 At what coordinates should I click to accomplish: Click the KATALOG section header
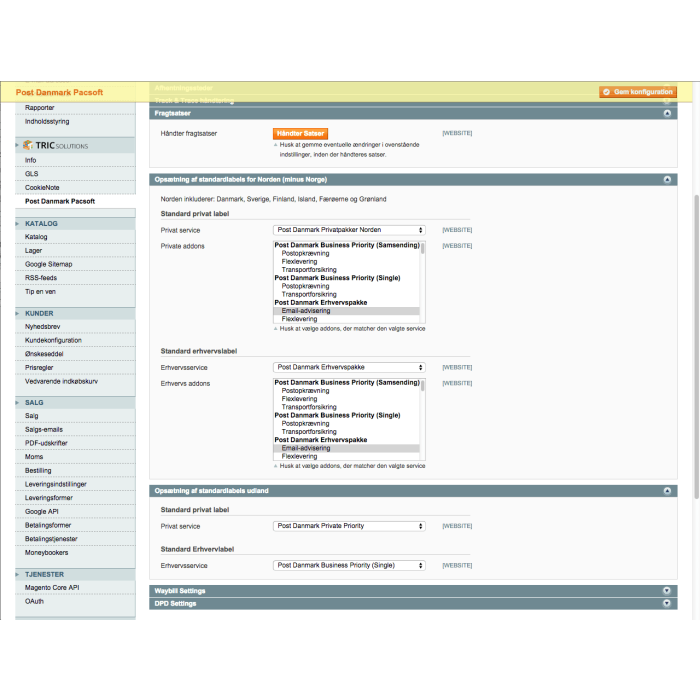[41, 224]
